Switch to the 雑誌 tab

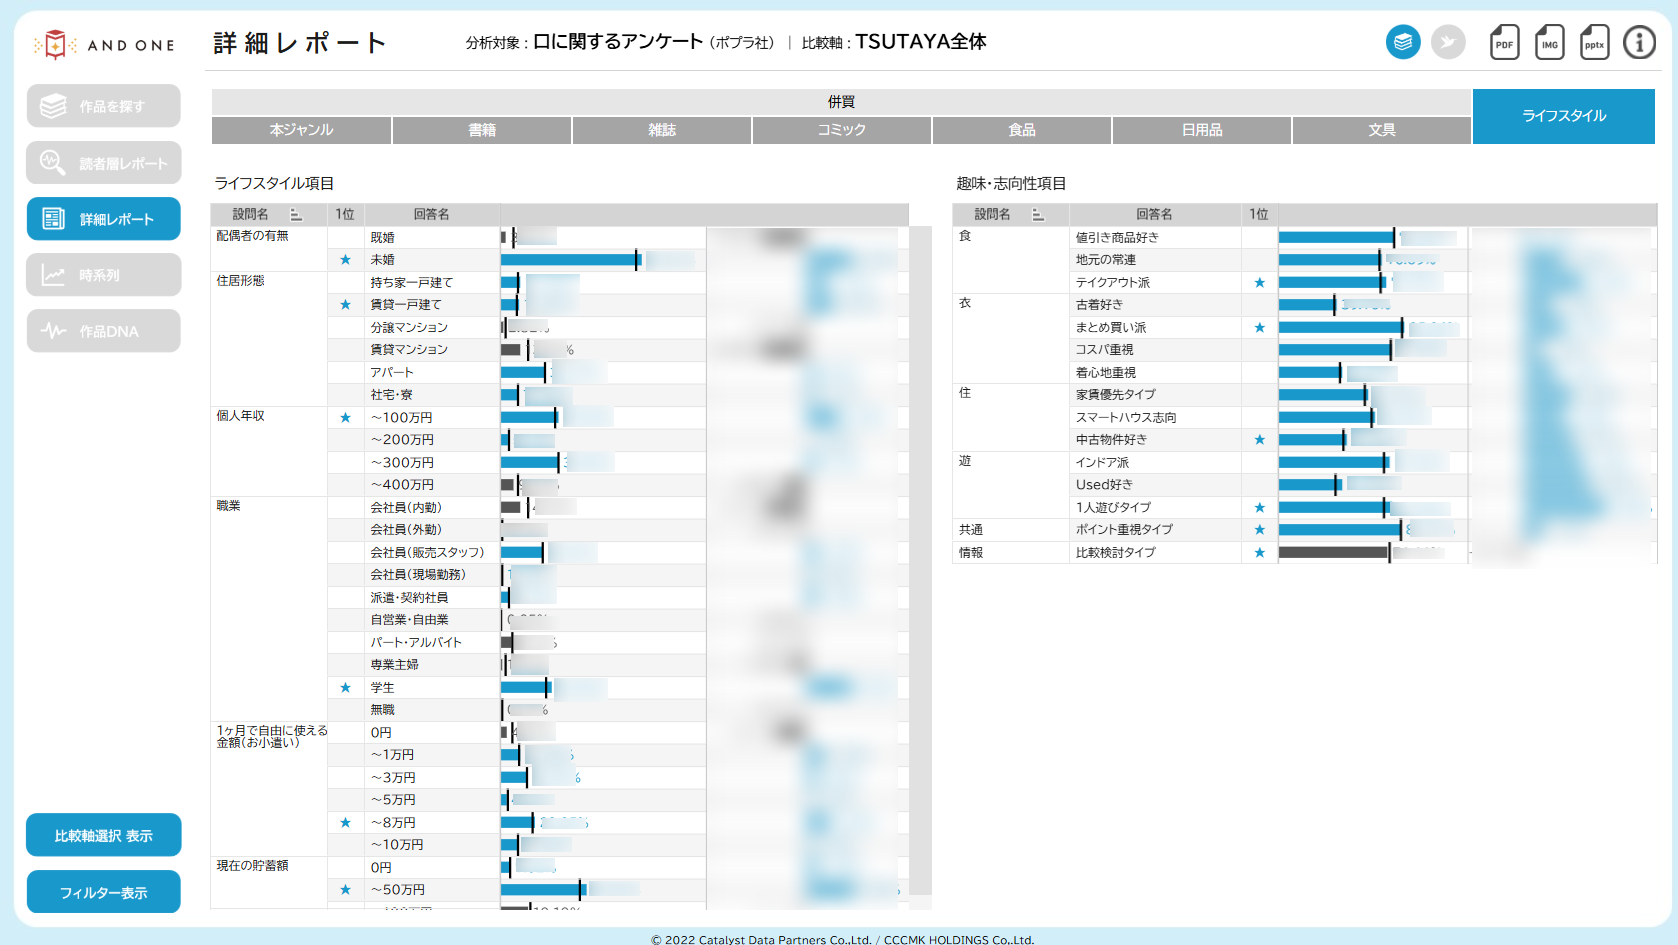coord(662,130)
